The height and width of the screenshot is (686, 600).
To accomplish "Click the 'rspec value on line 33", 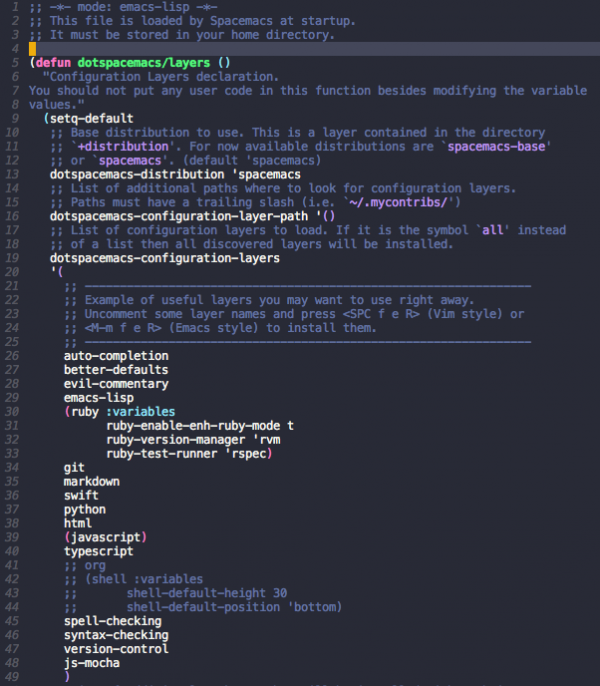I will click(247, 454).
